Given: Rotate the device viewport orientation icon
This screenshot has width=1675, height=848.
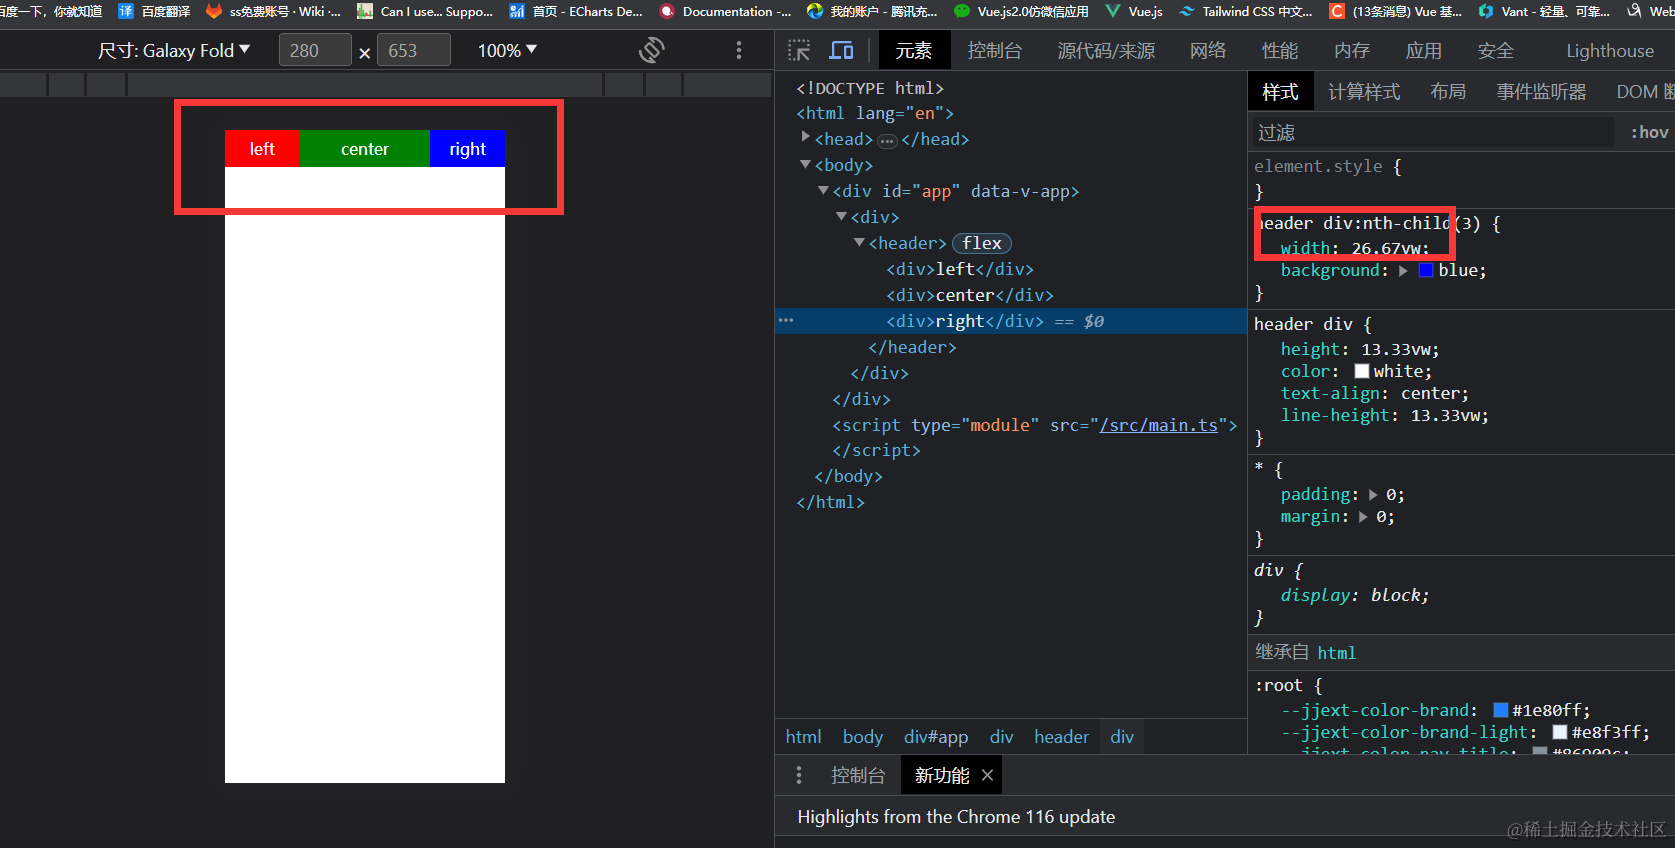Looking at the screenshot, I should click(x=652, y=50).
